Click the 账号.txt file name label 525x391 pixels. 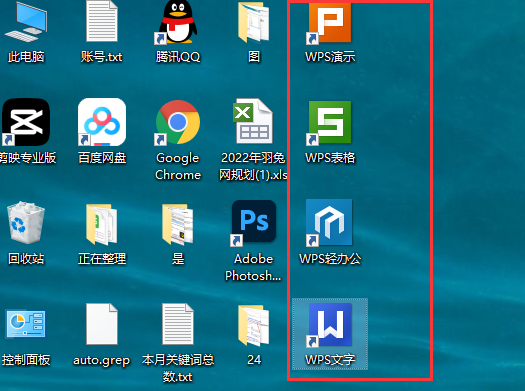[102, 57]
